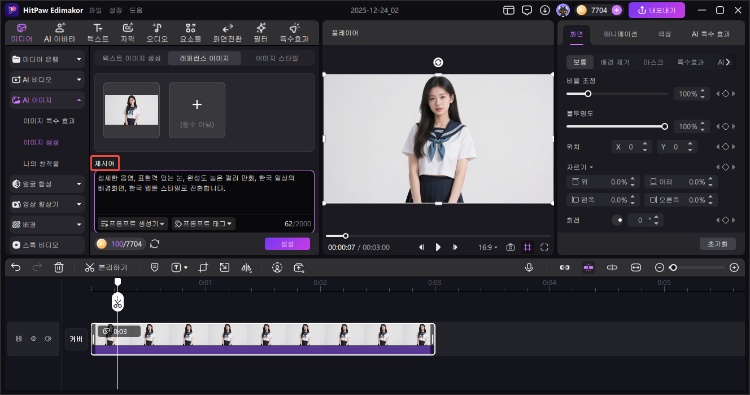Toggle the link clips chain icon in the timeline toolbar

(x=564, y=268)
